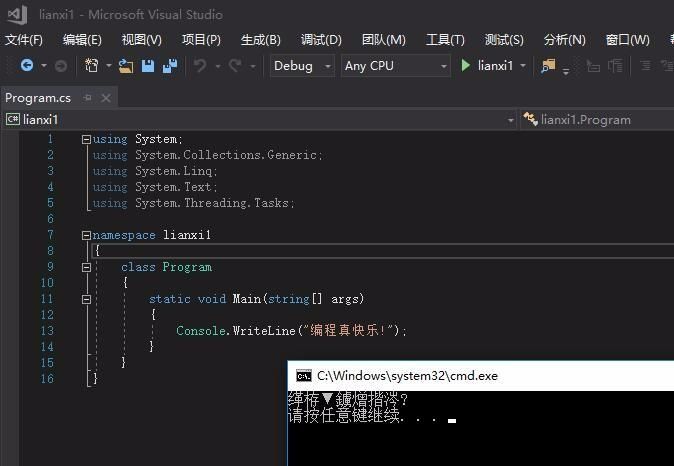The height and width of the screenshot is (466, 674).
Task: Click the Open File folder icon
Action: (125, 66)
